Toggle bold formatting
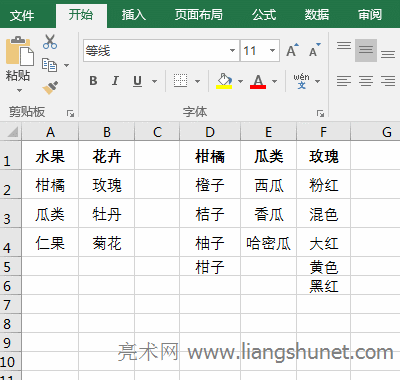Screen dimensions: 400x380 click(93, 81)
